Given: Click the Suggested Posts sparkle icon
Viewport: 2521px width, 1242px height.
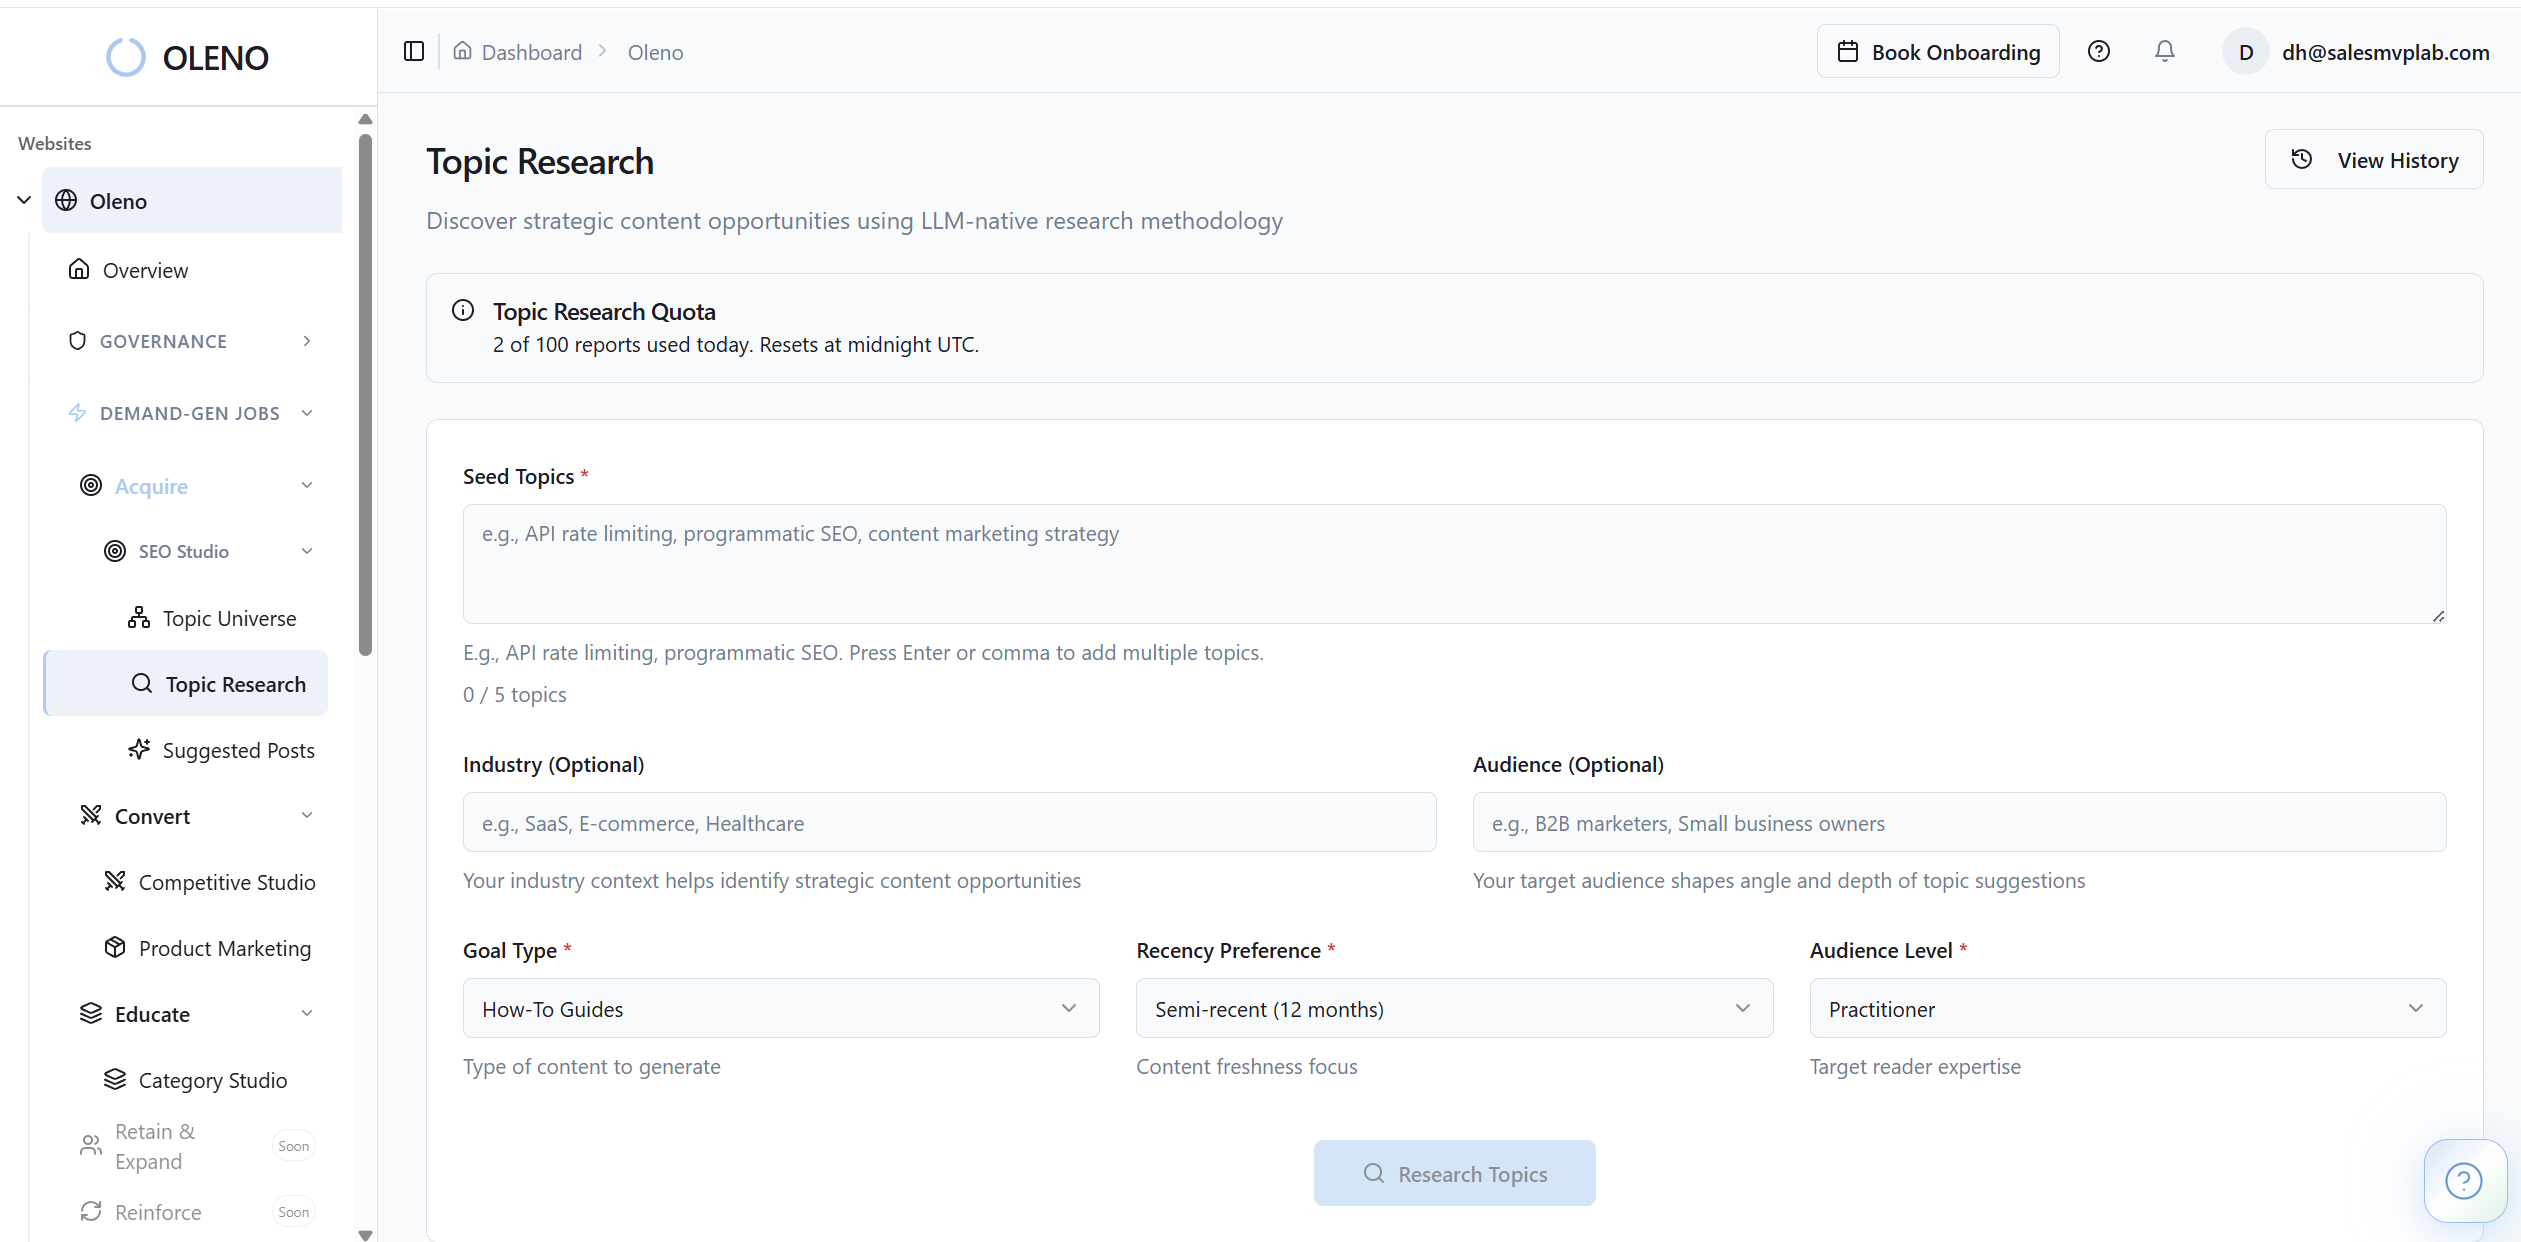Looking at the screenshot, I should [x=139, y=749].
